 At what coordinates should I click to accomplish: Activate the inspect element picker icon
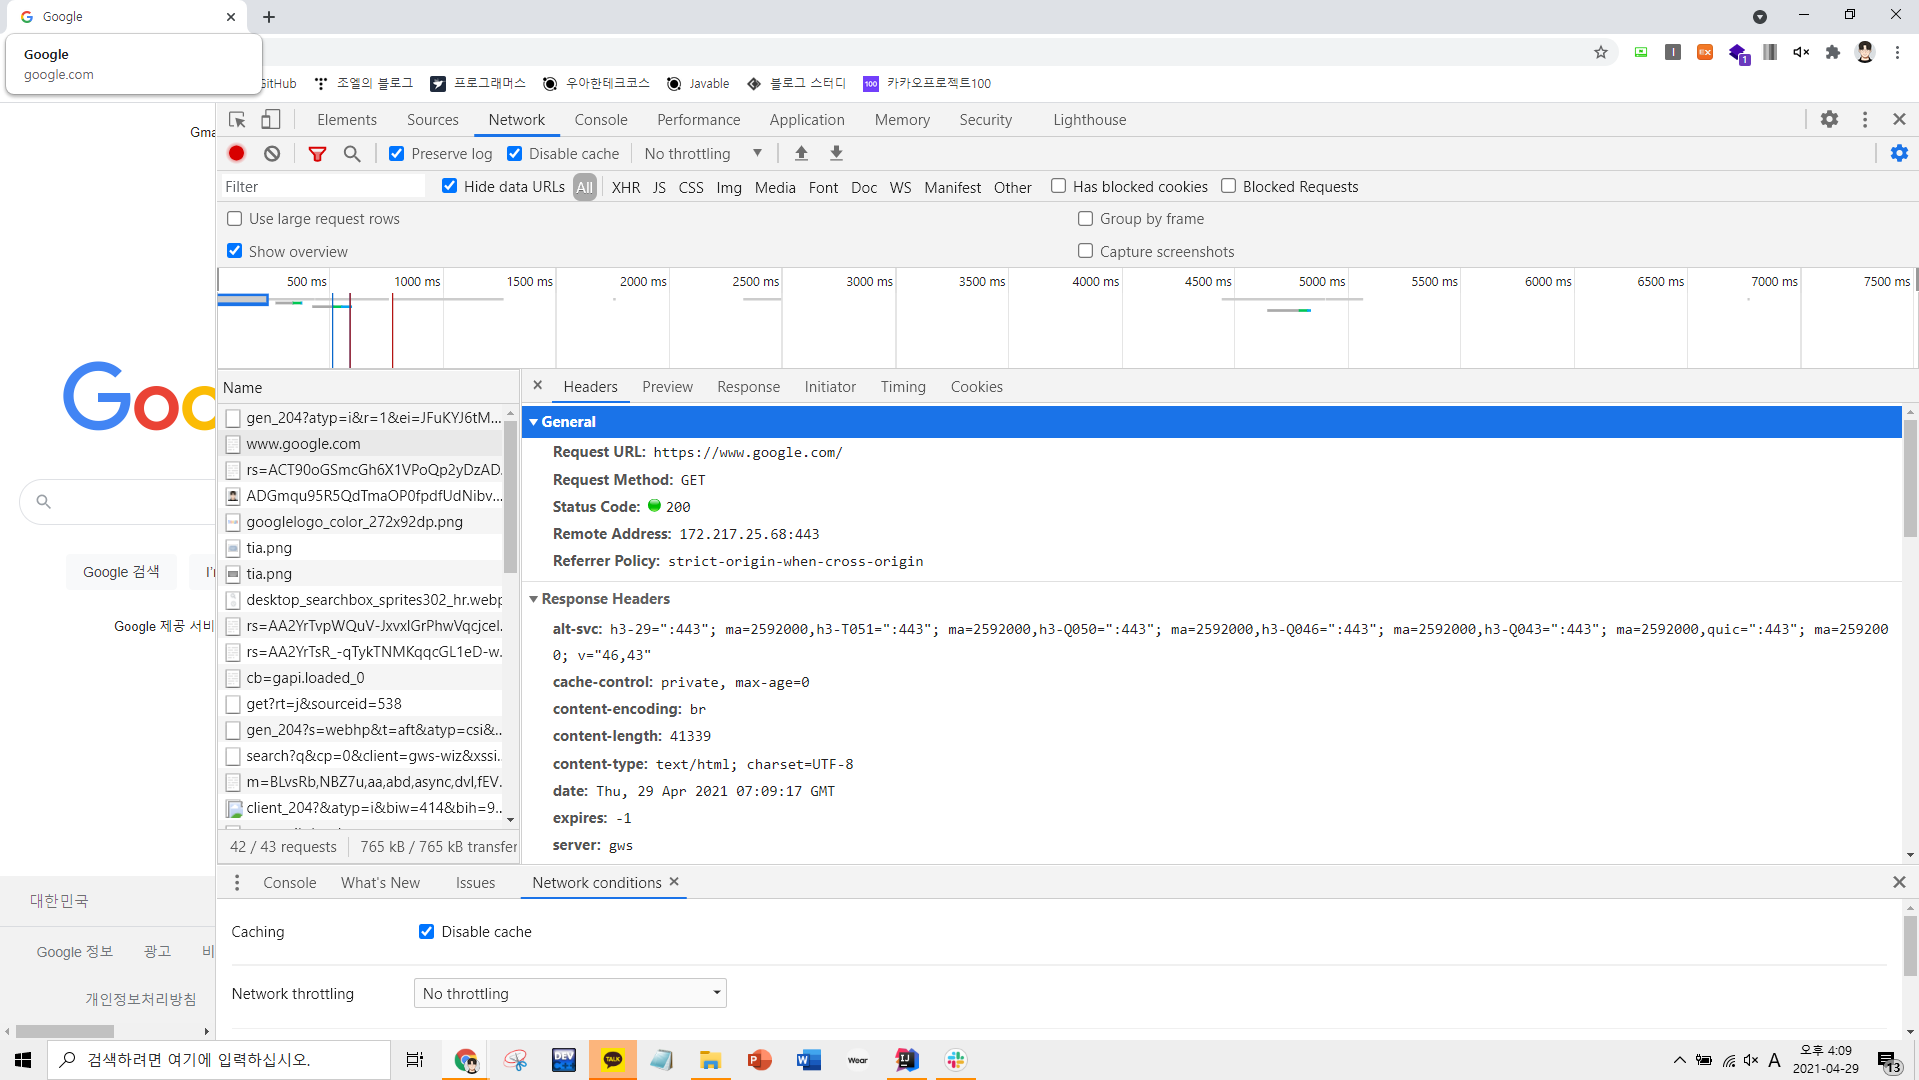[x=237, y=119]
